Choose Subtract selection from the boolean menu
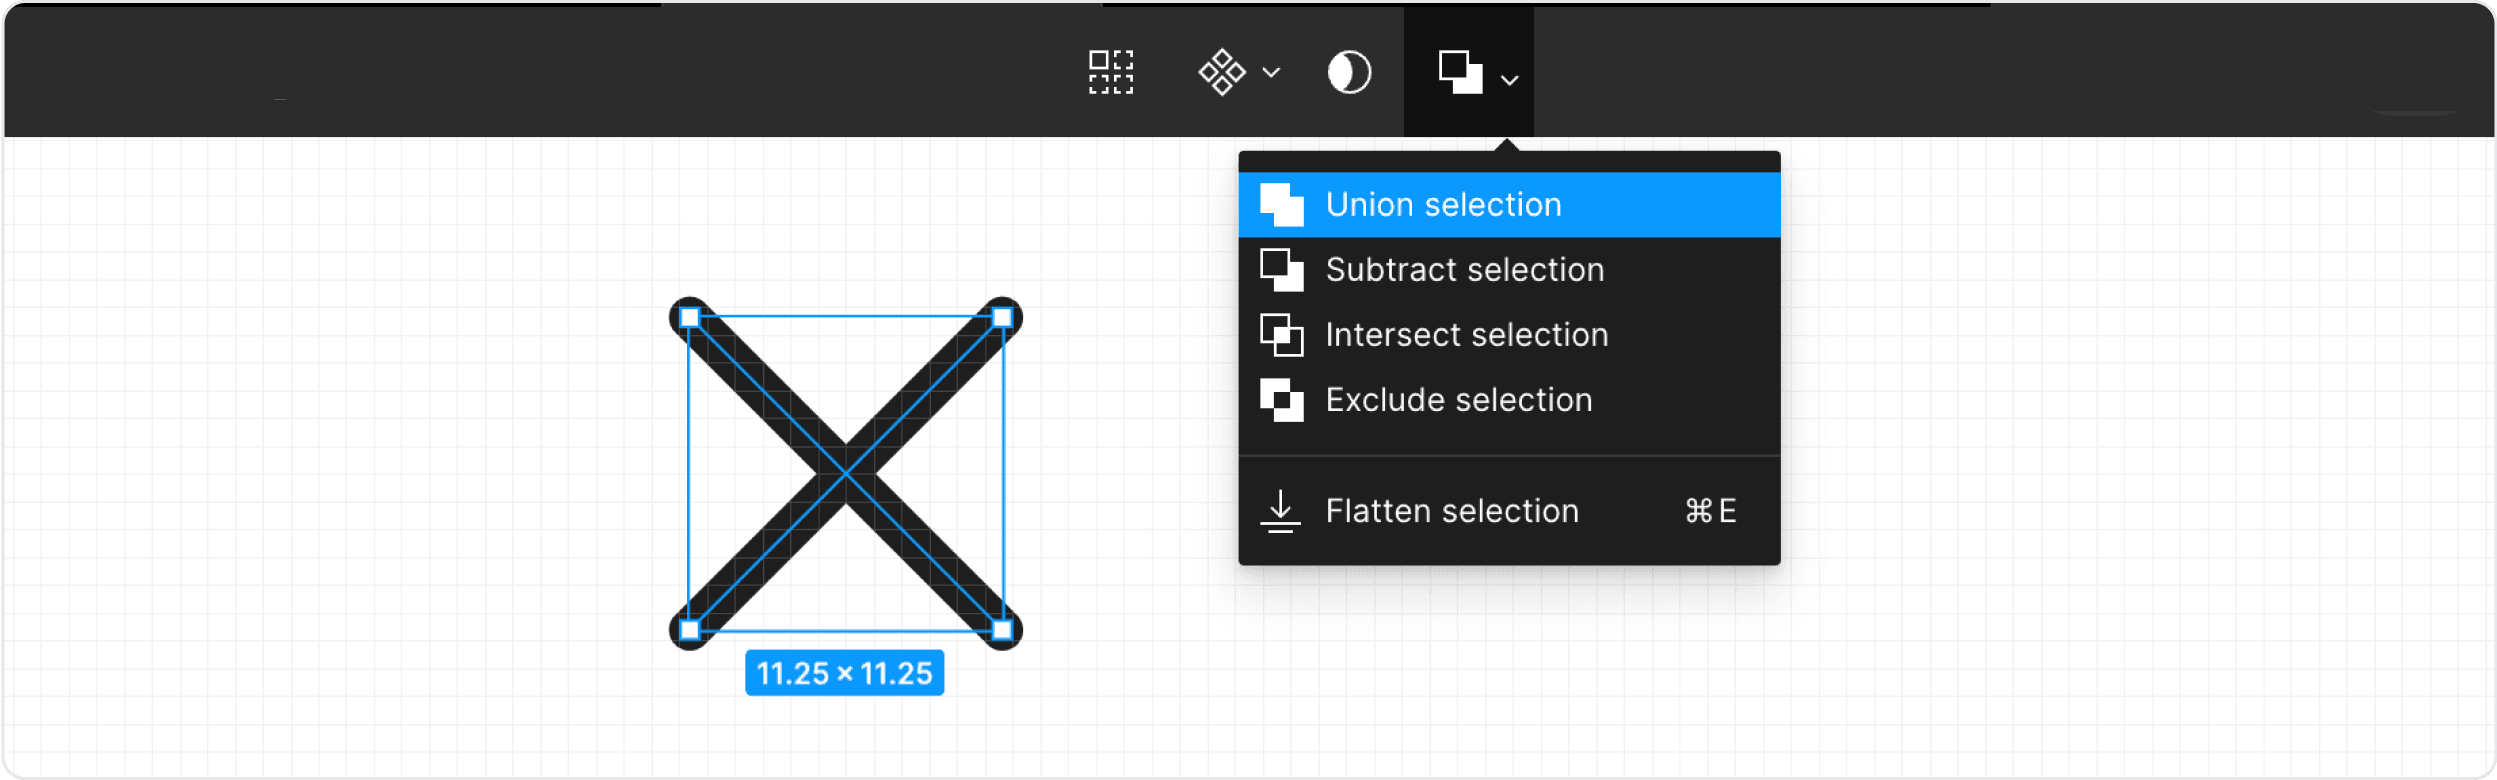 (1463, 270)
